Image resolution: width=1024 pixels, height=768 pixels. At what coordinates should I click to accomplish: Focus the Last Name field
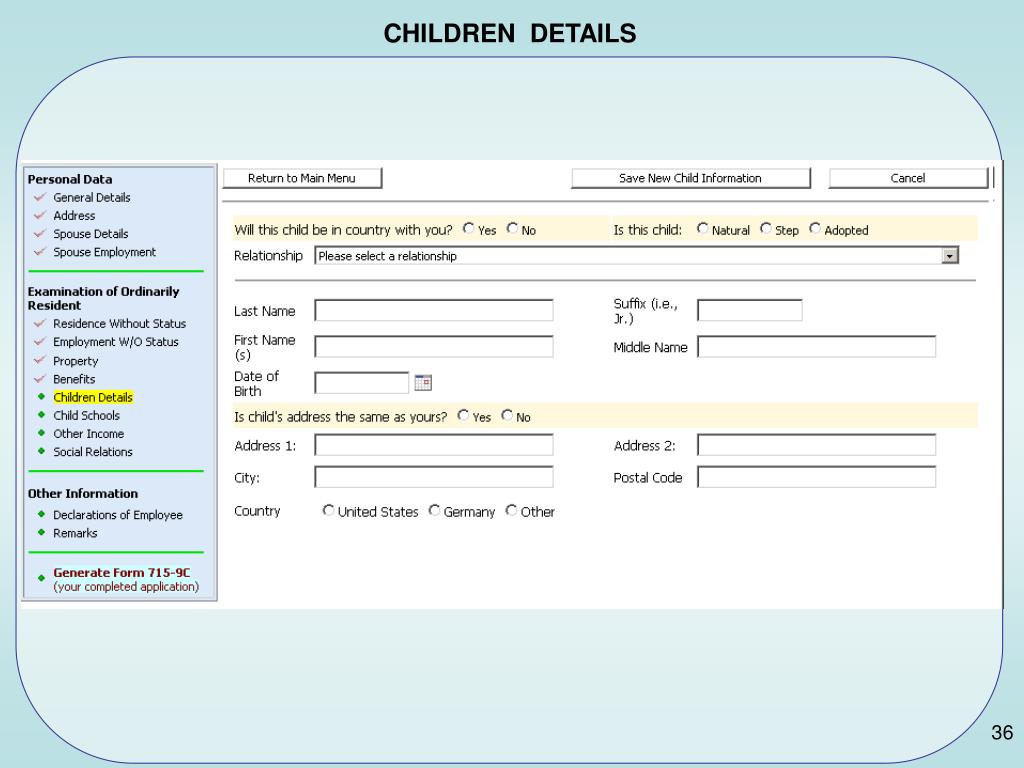pos(434,310)
